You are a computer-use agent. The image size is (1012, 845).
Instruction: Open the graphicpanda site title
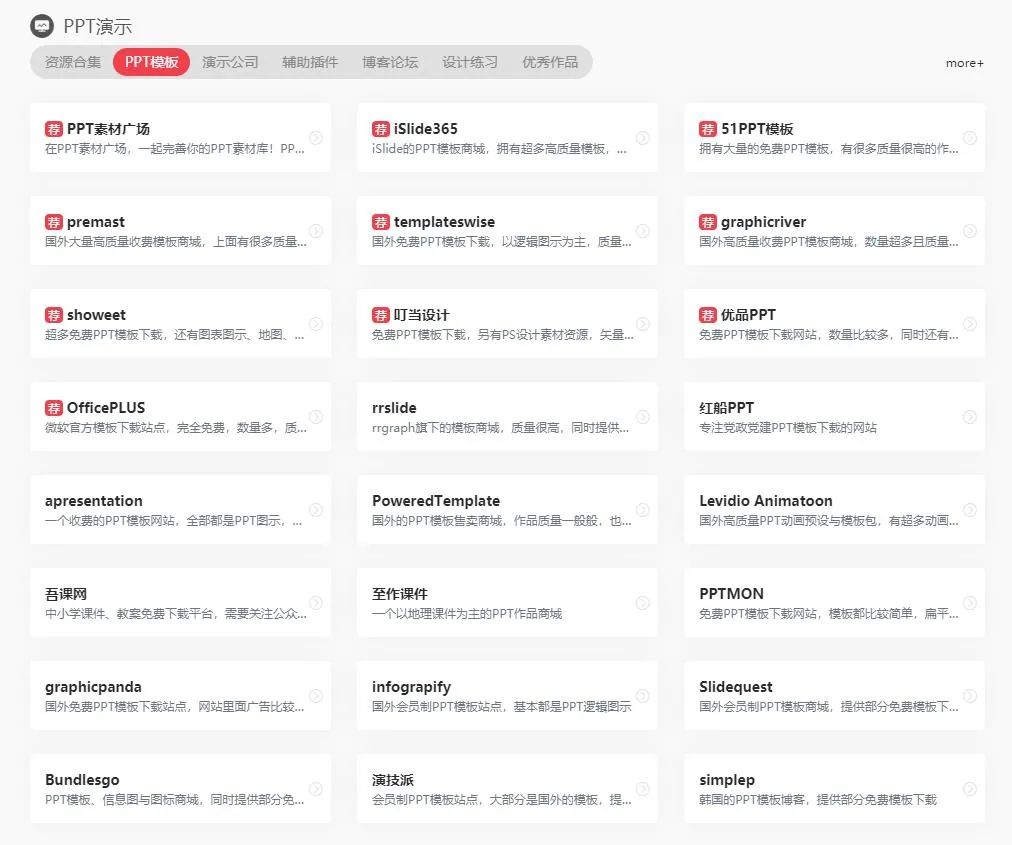93,686
